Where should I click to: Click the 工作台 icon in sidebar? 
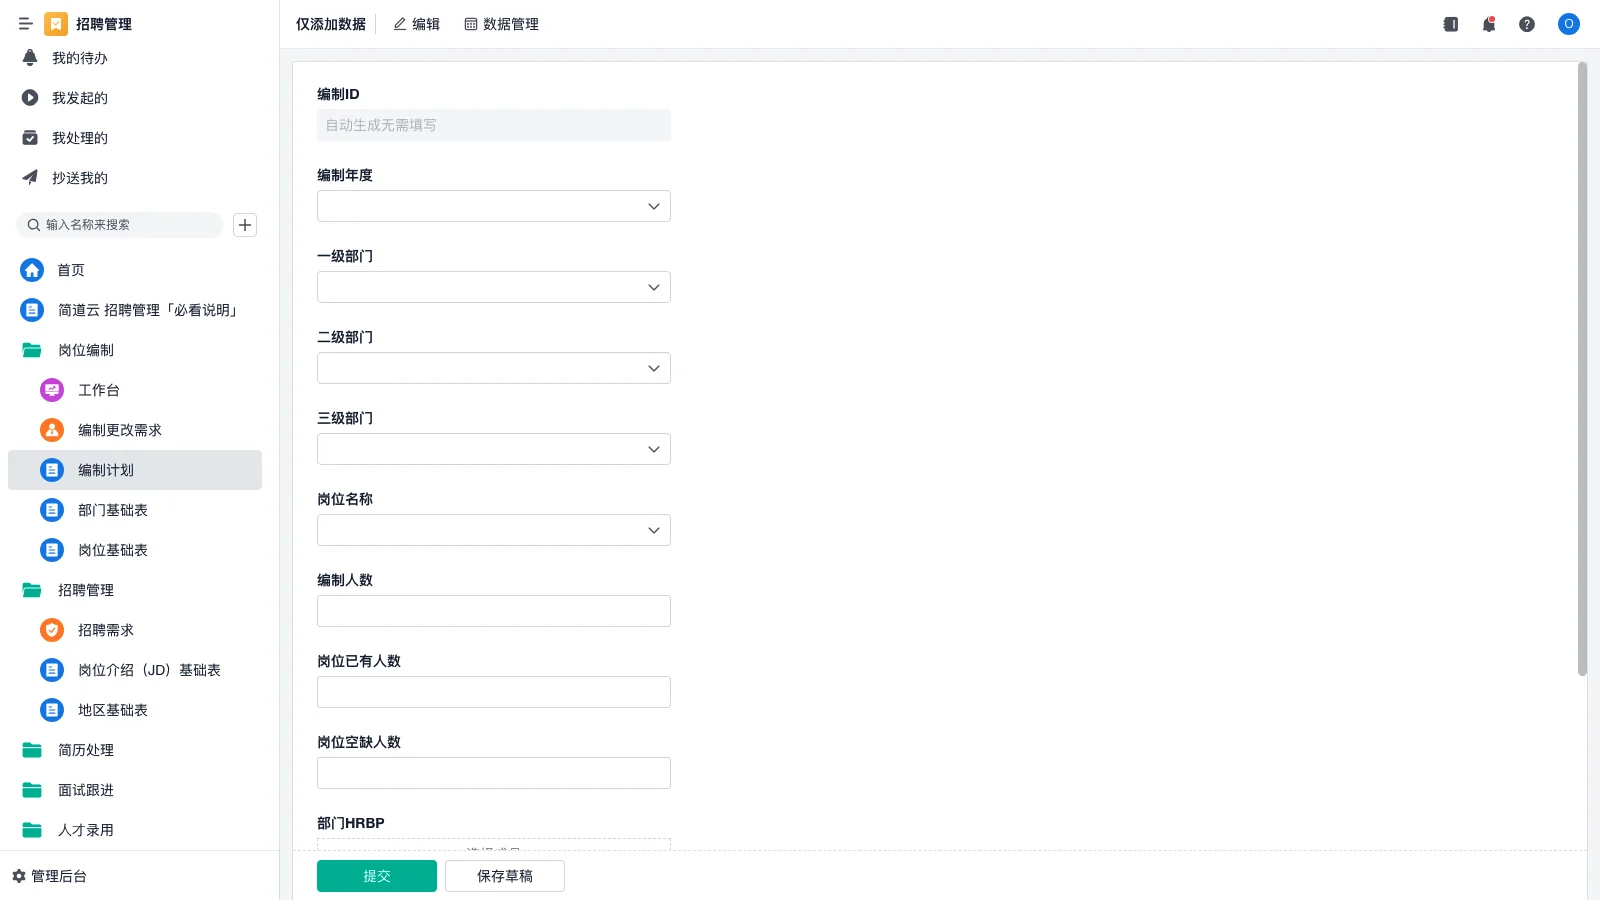51,390
